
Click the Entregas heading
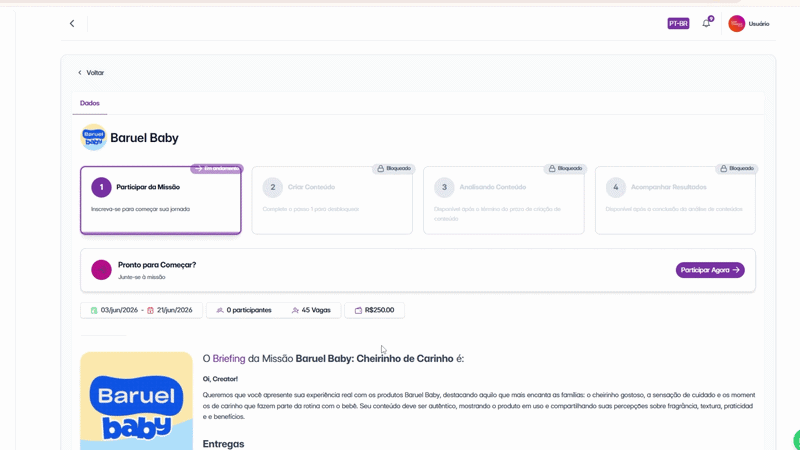pos(223,444)
